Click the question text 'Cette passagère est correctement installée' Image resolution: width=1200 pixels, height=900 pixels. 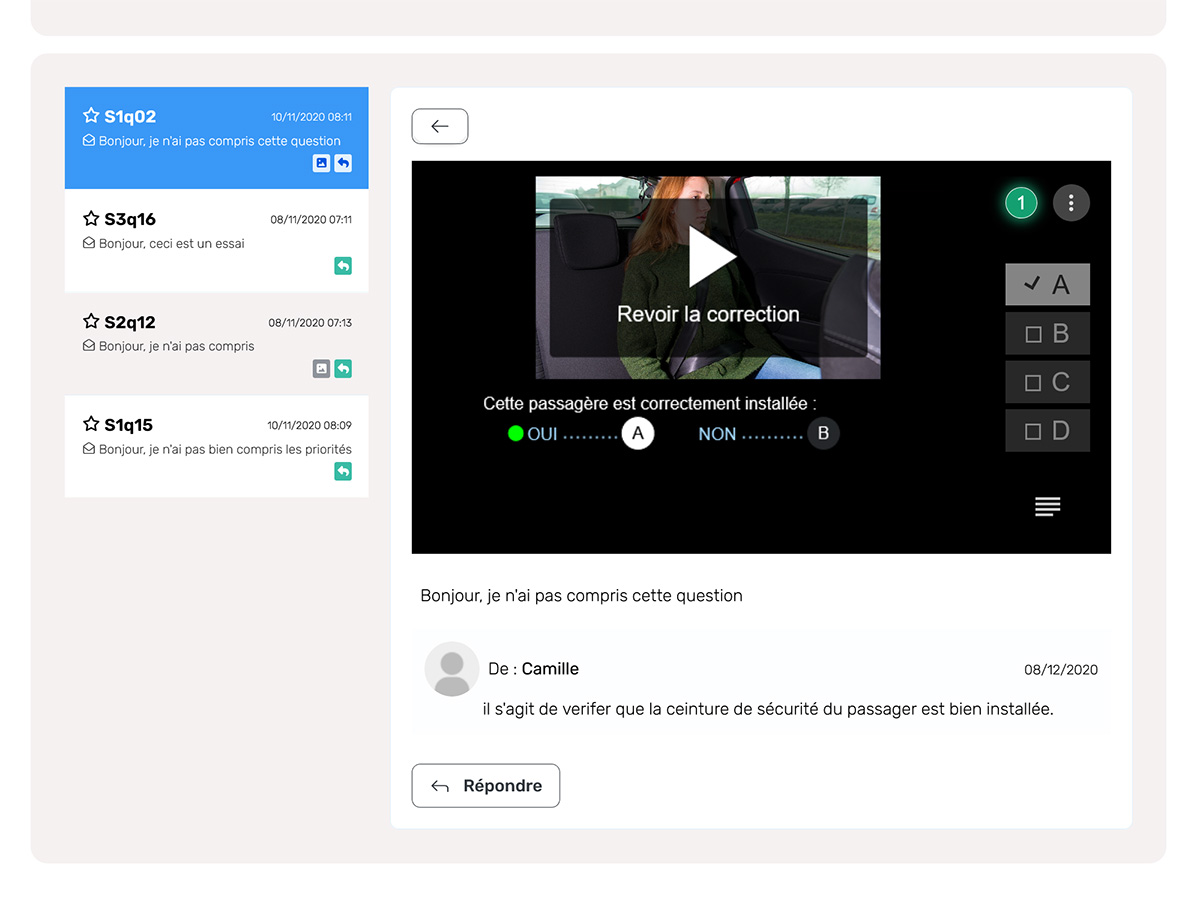650,404
